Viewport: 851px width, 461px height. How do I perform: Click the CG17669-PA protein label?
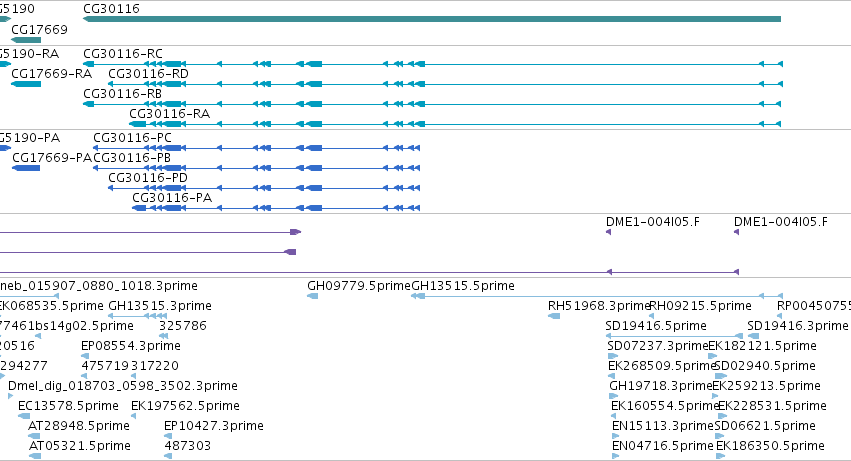click(x=52, y=158)
